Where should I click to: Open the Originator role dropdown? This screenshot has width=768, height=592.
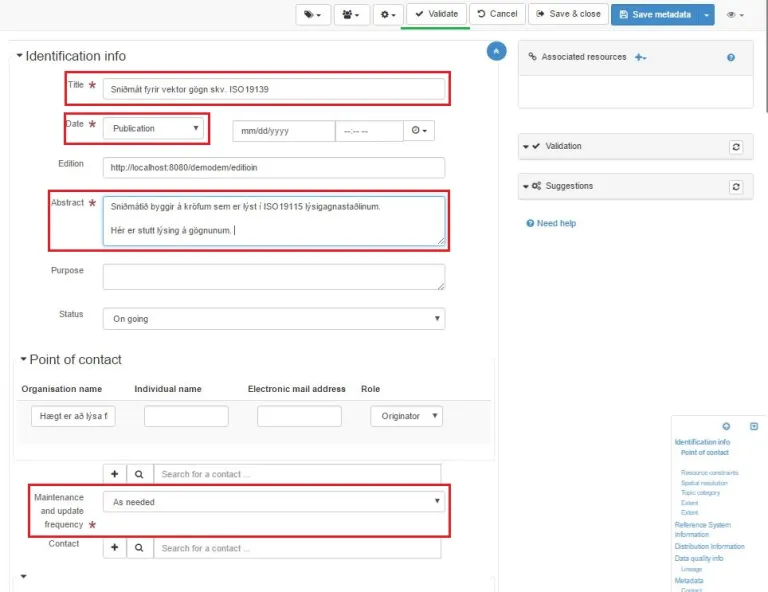406,416
